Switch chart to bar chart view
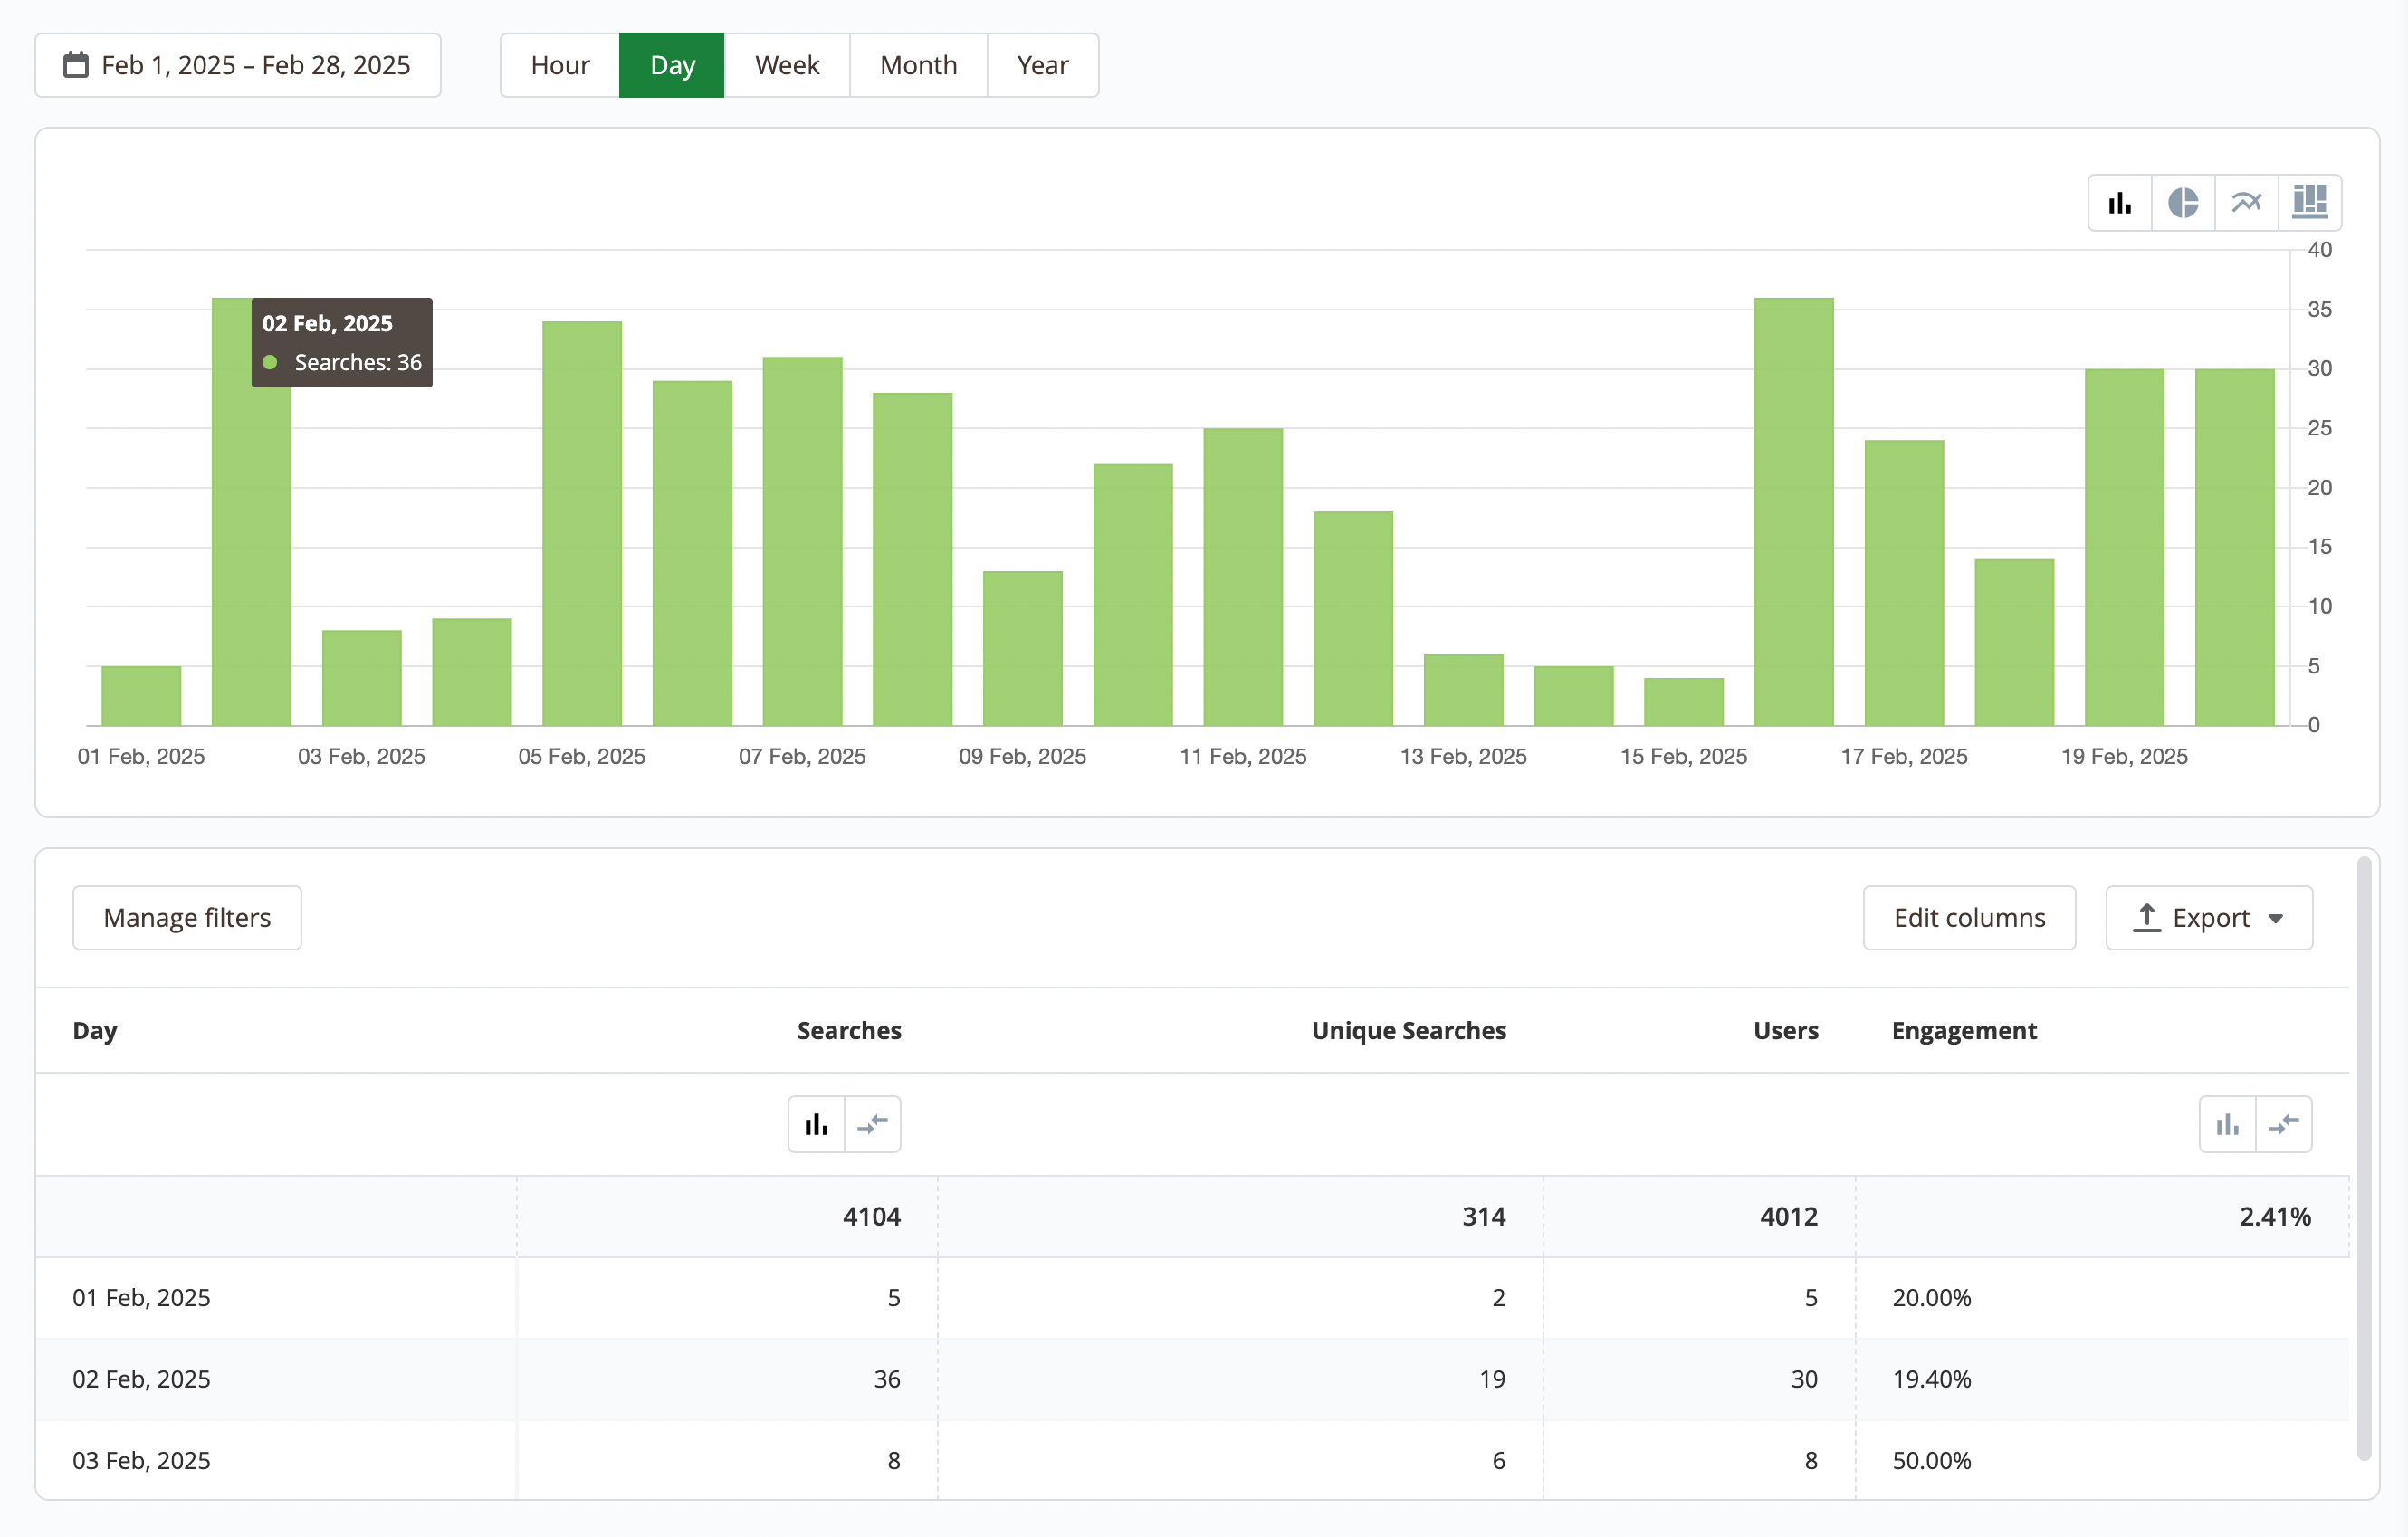 (2119, 203)
